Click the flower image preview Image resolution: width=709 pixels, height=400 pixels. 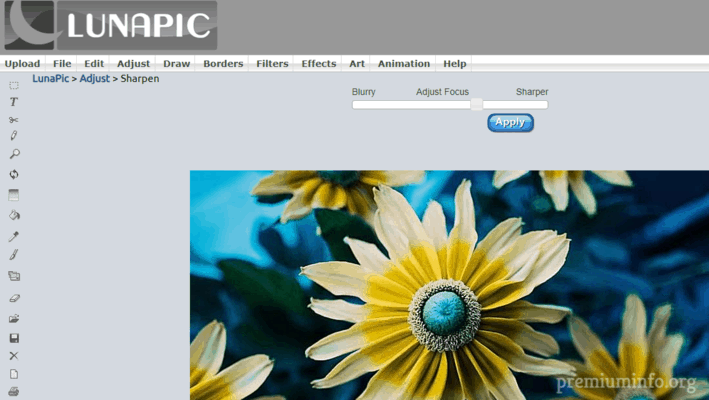449,285
